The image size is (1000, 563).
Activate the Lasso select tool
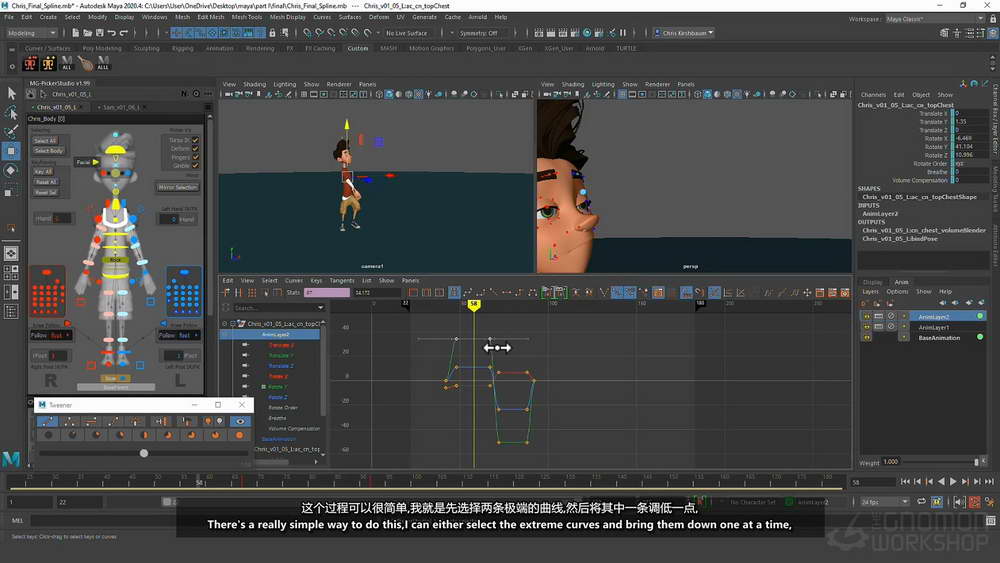11,113
